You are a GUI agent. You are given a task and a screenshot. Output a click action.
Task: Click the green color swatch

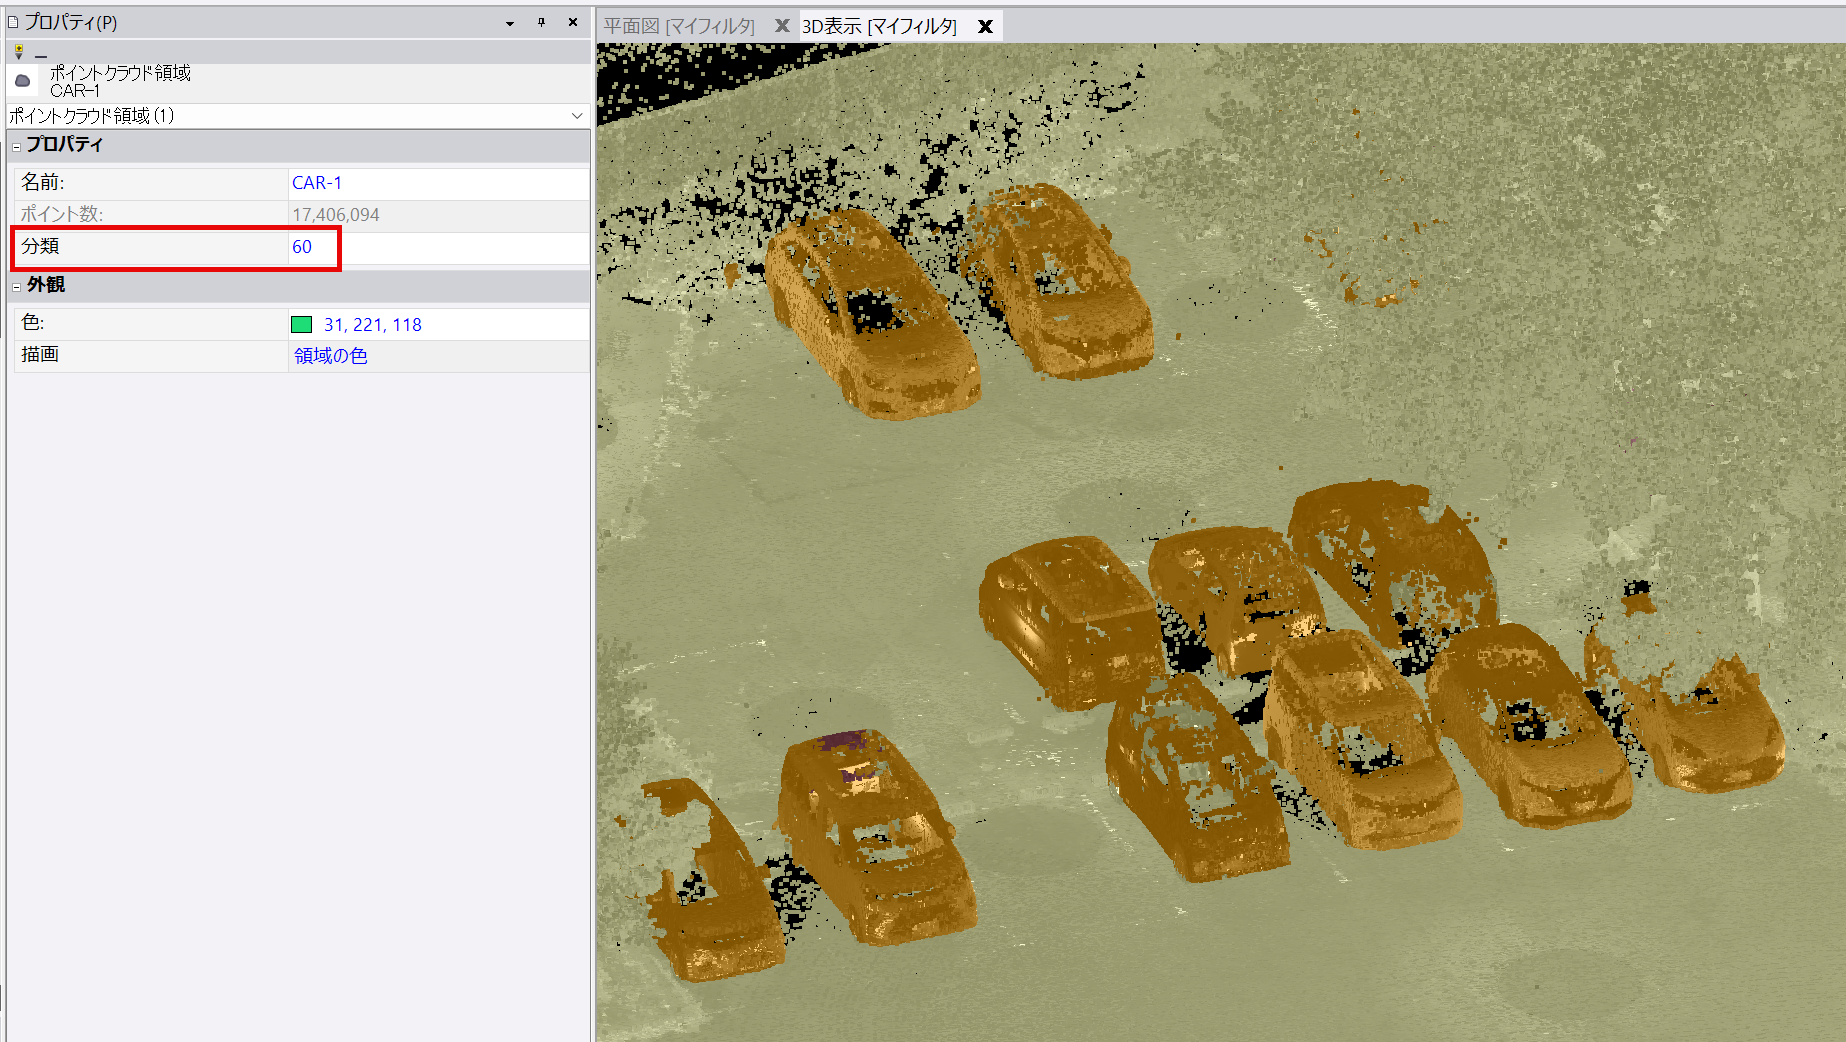[x=301, y=325]
